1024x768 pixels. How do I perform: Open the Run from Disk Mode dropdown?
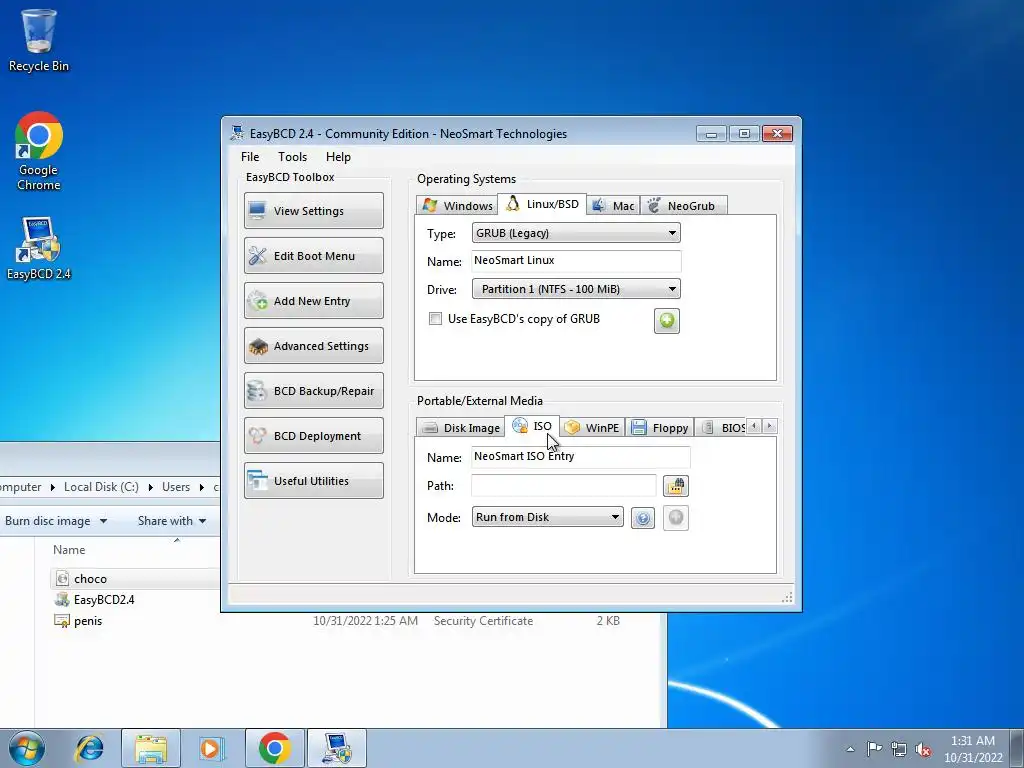(547, 517)
